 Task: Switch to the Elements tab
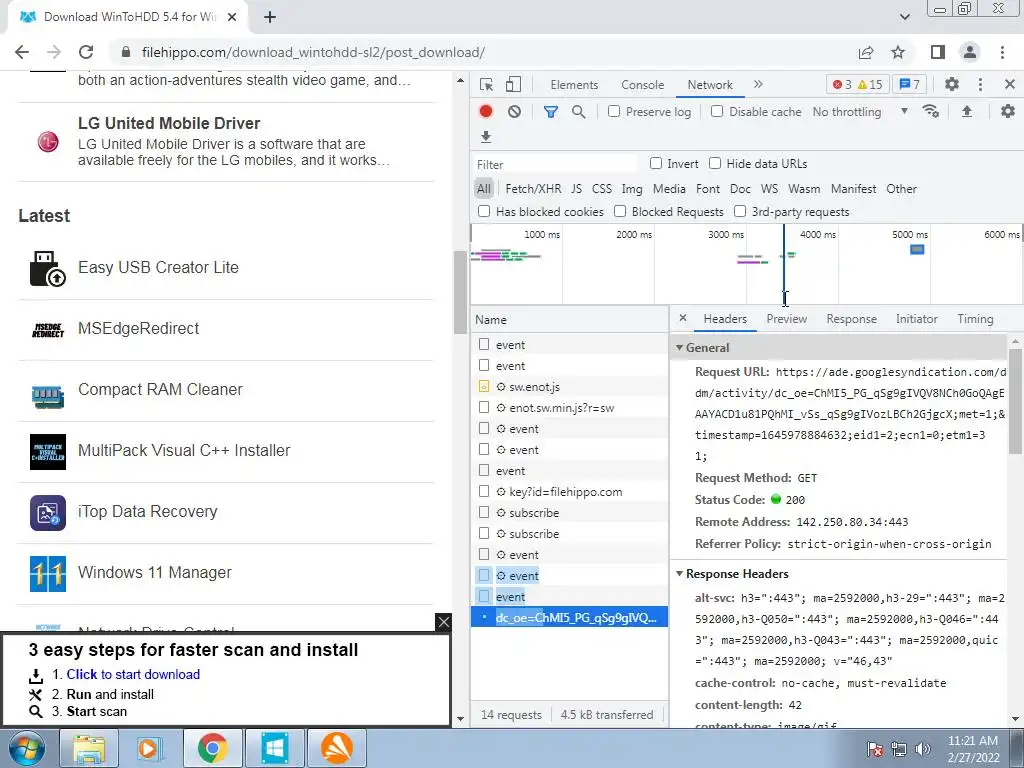pos(573,85)
